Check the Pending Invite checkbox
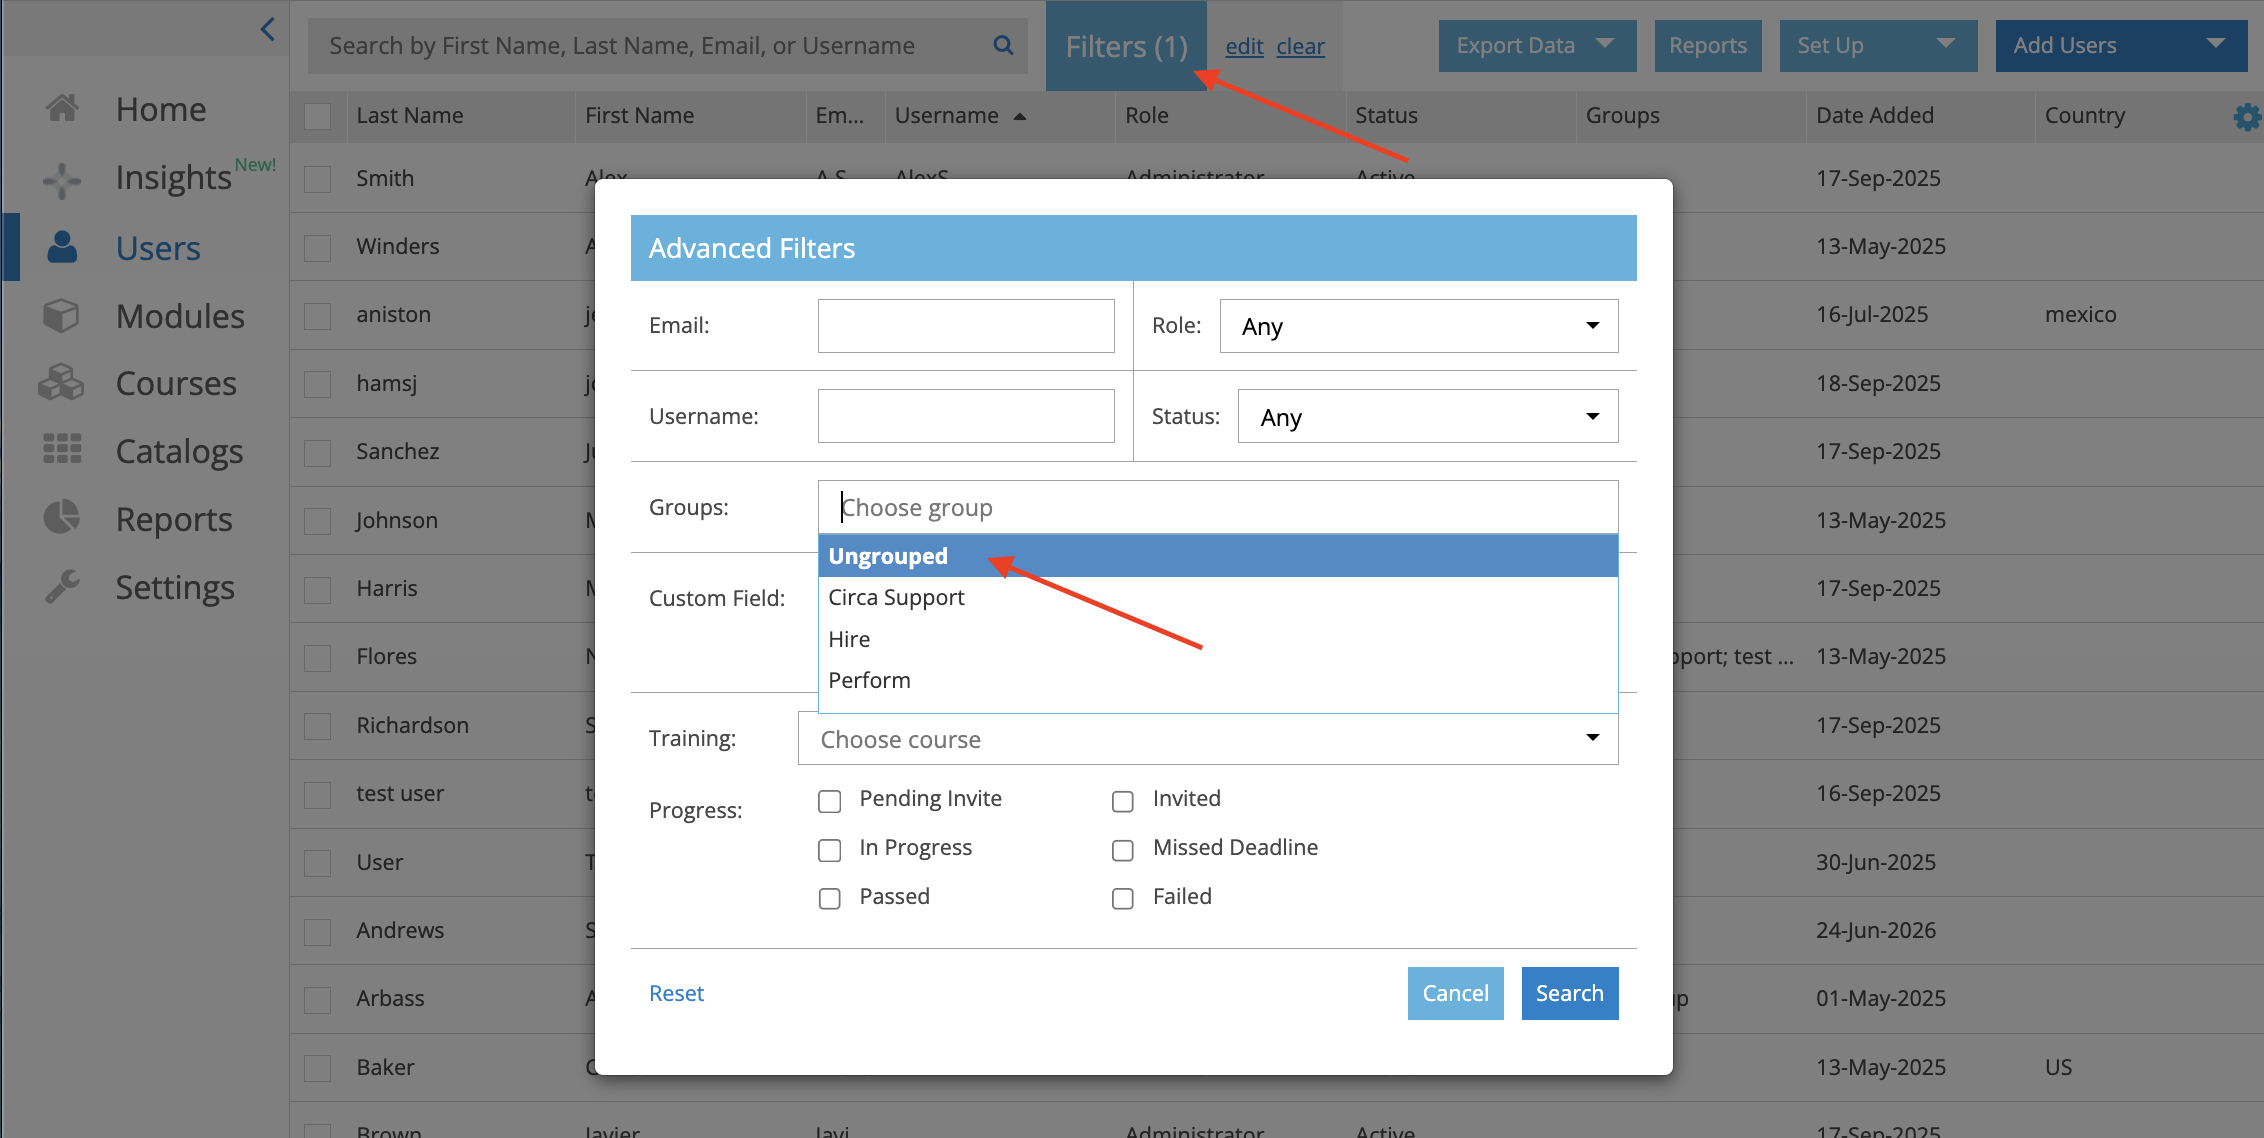This screenshot has width=2264, height=1138. [x=830, y=801]
